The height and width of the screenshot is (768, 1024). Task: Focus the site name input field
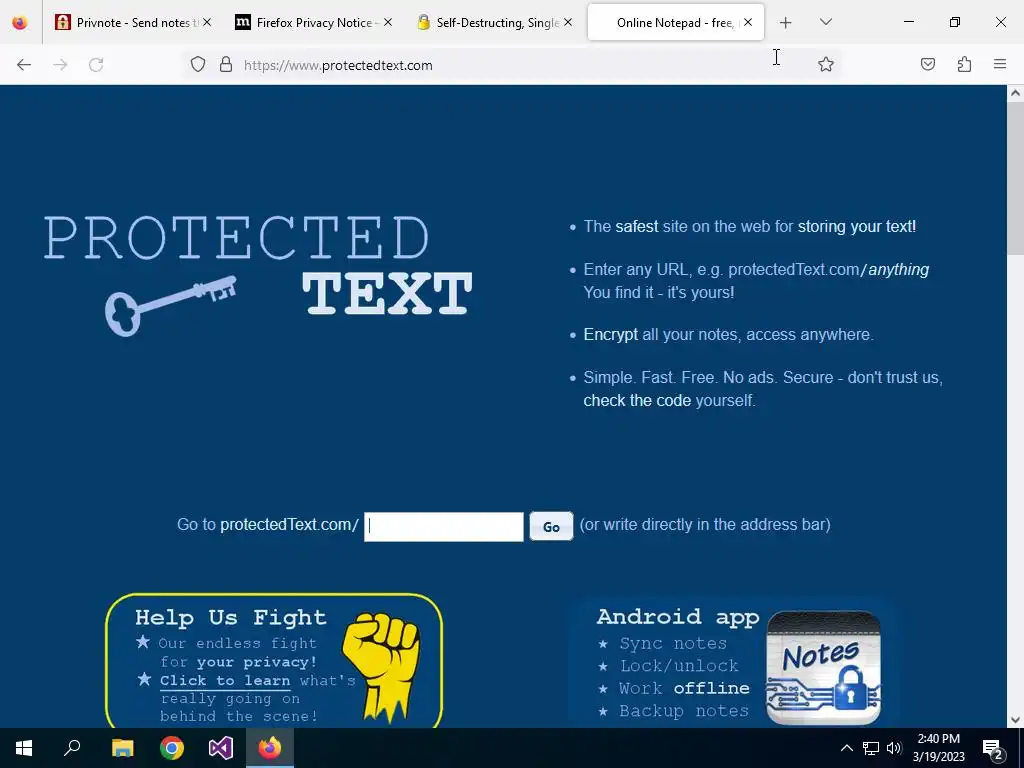(x=443, y=526)
